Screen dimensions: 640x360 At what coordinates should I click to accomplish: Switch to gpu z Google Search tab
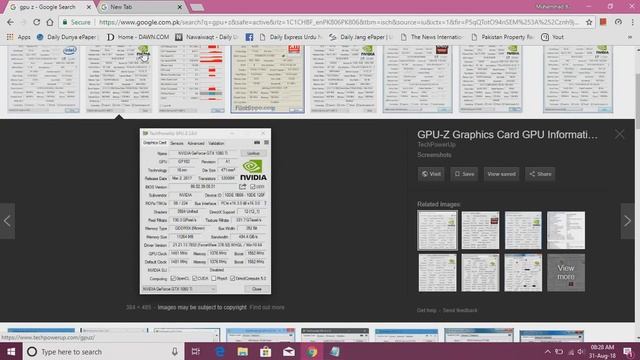(47, 7)
